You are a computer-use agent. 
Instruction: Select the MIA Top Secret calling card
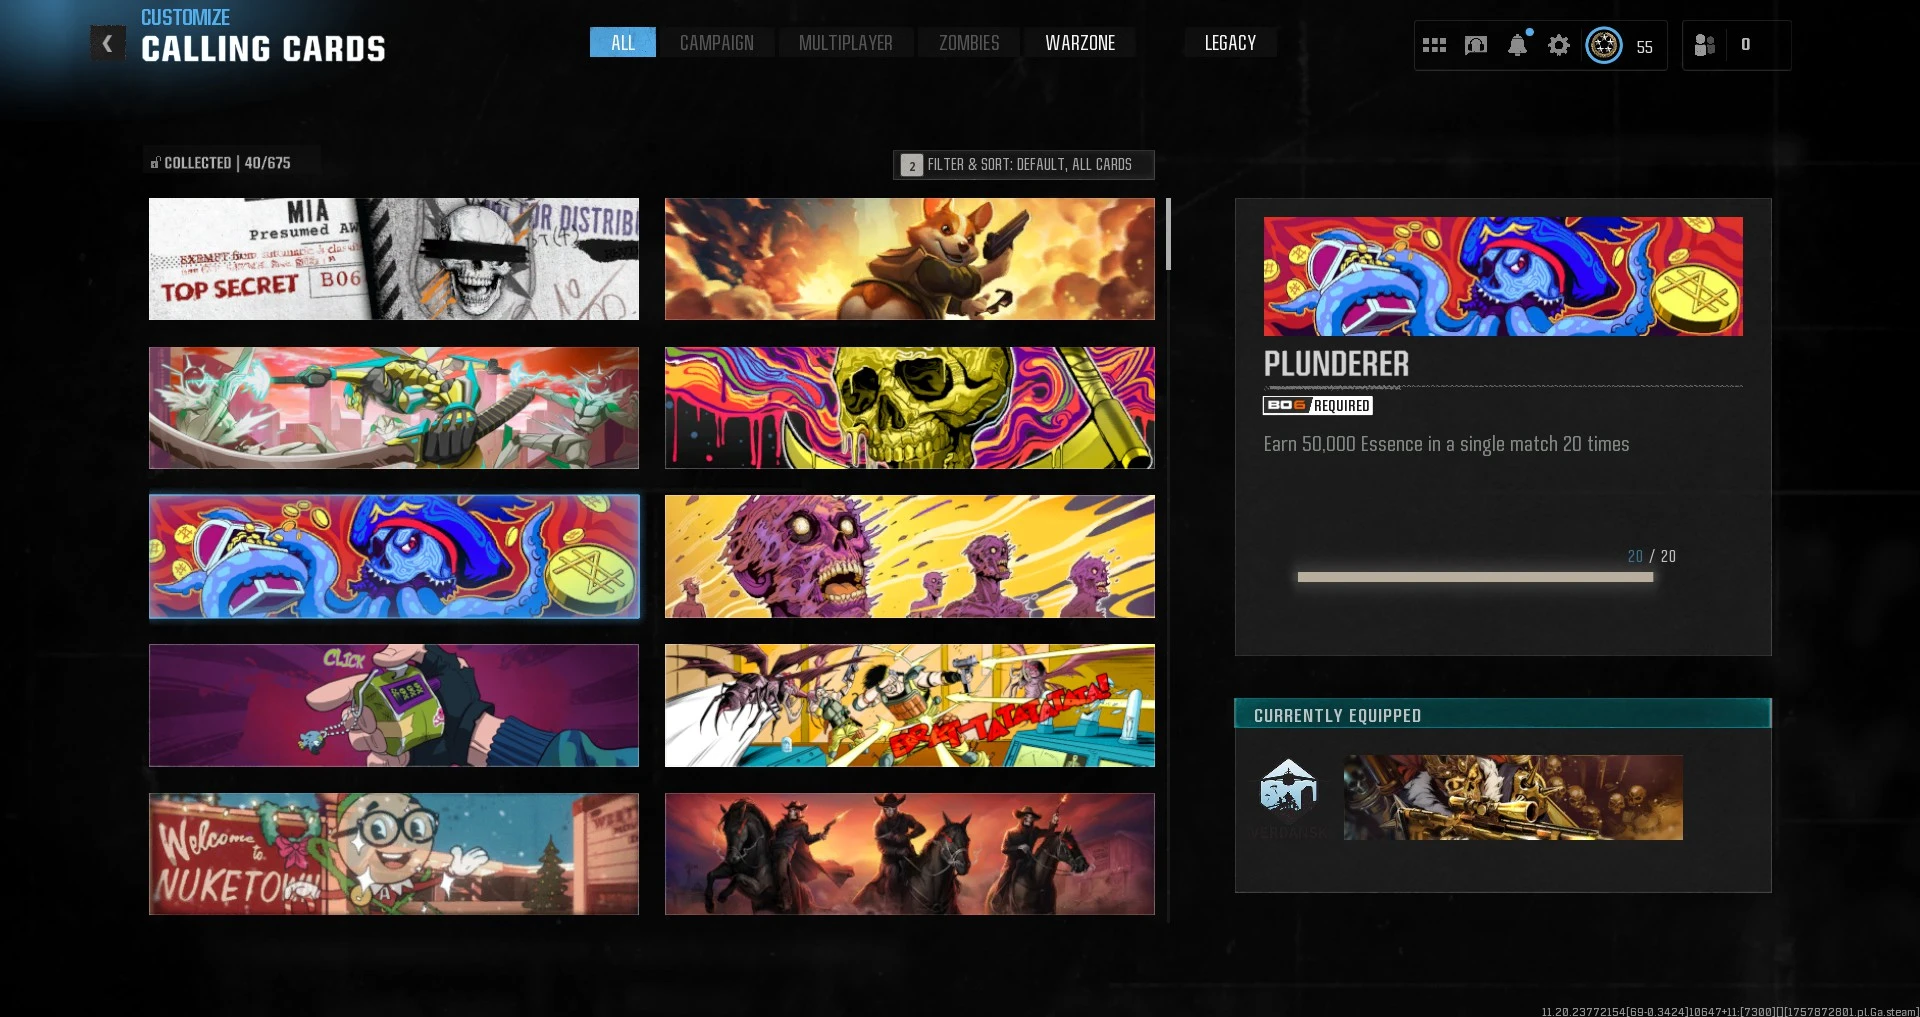393,259
